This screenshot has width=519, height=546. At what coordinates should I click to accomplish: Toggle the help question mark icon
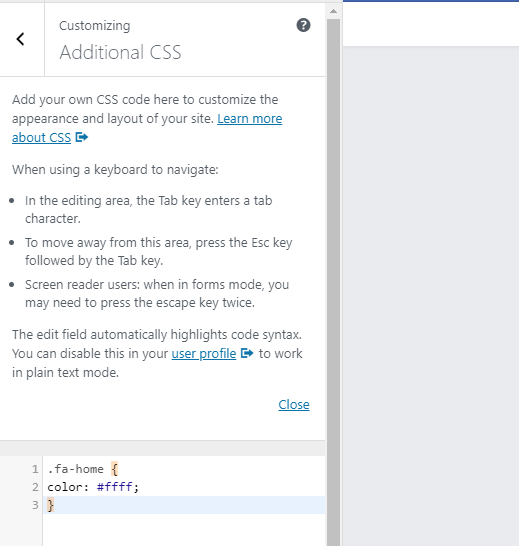(303, 25)
